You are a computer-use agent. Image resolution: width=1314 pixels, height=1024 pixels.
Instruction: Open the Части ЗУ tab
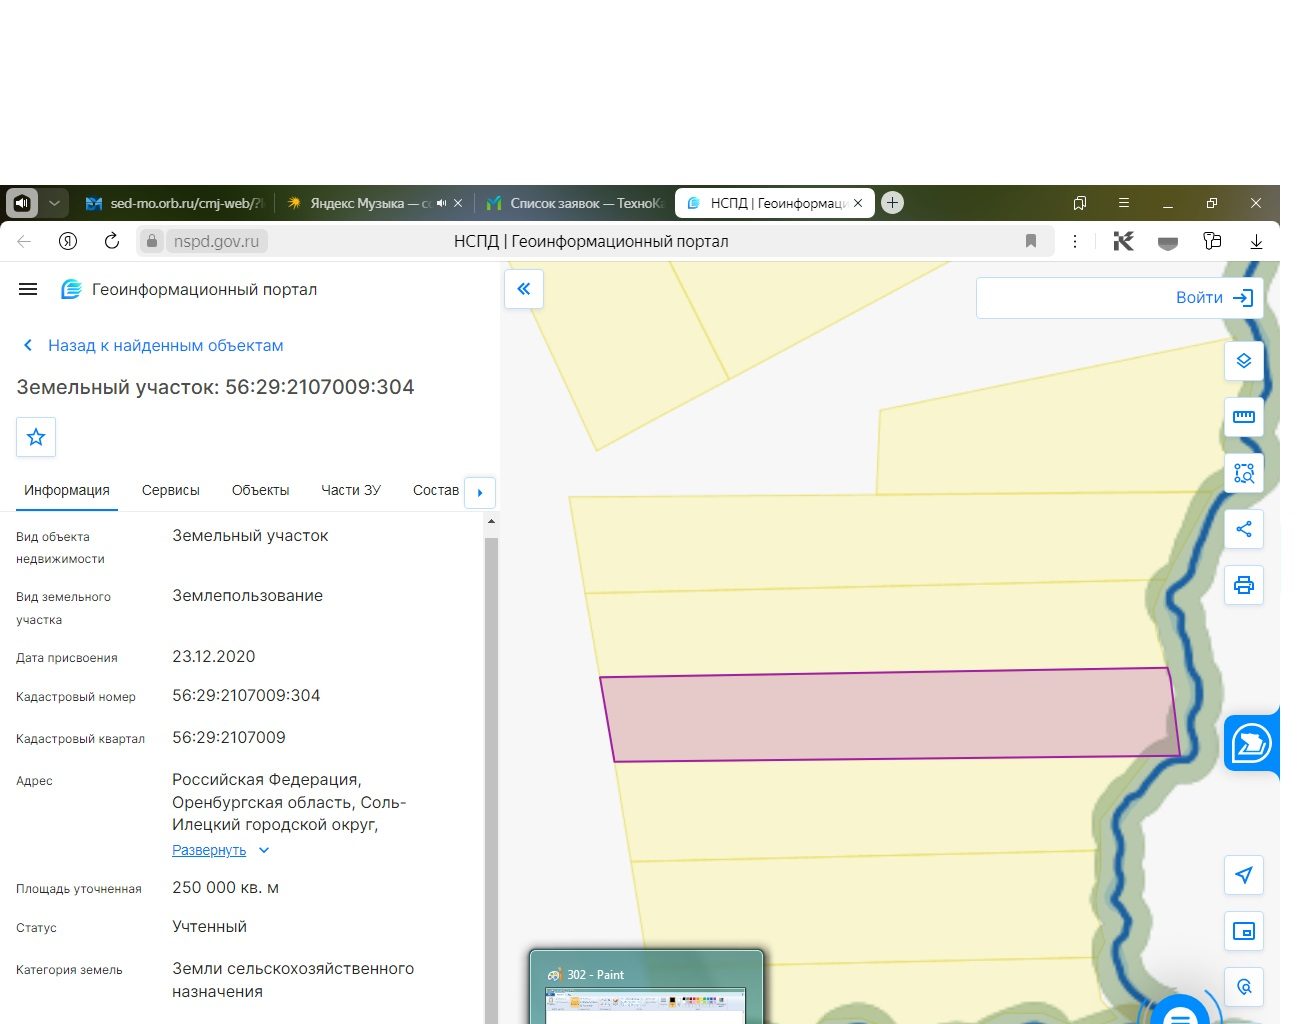[351, 490]
